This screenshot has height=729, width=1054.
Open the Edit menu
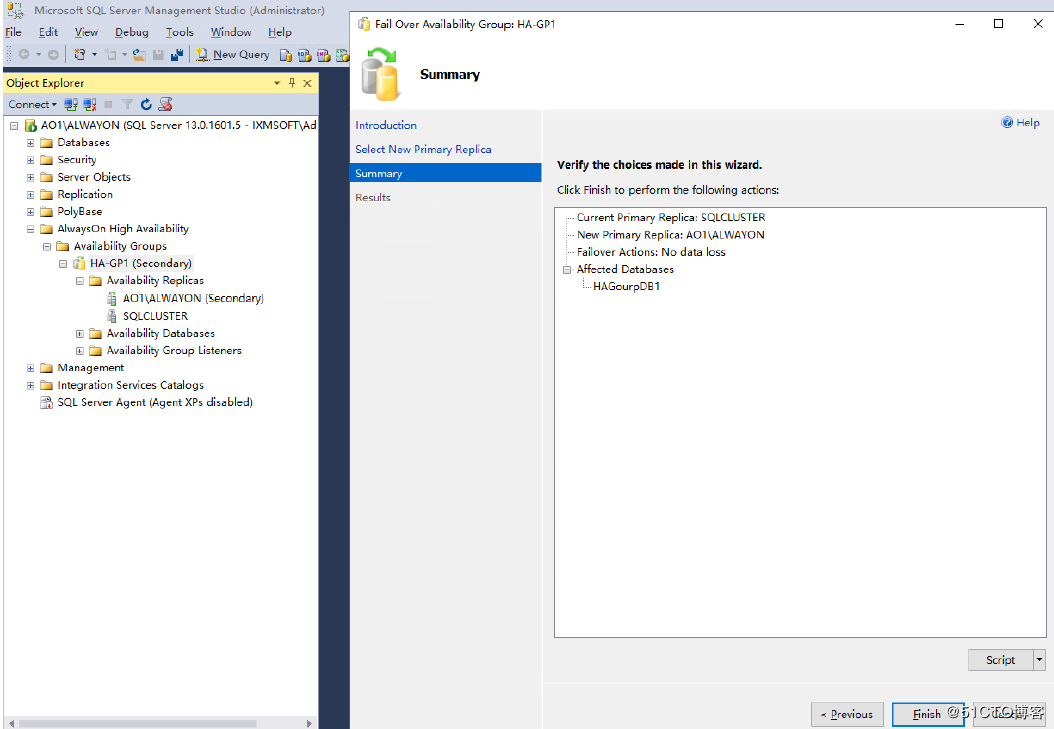[48, 32]
